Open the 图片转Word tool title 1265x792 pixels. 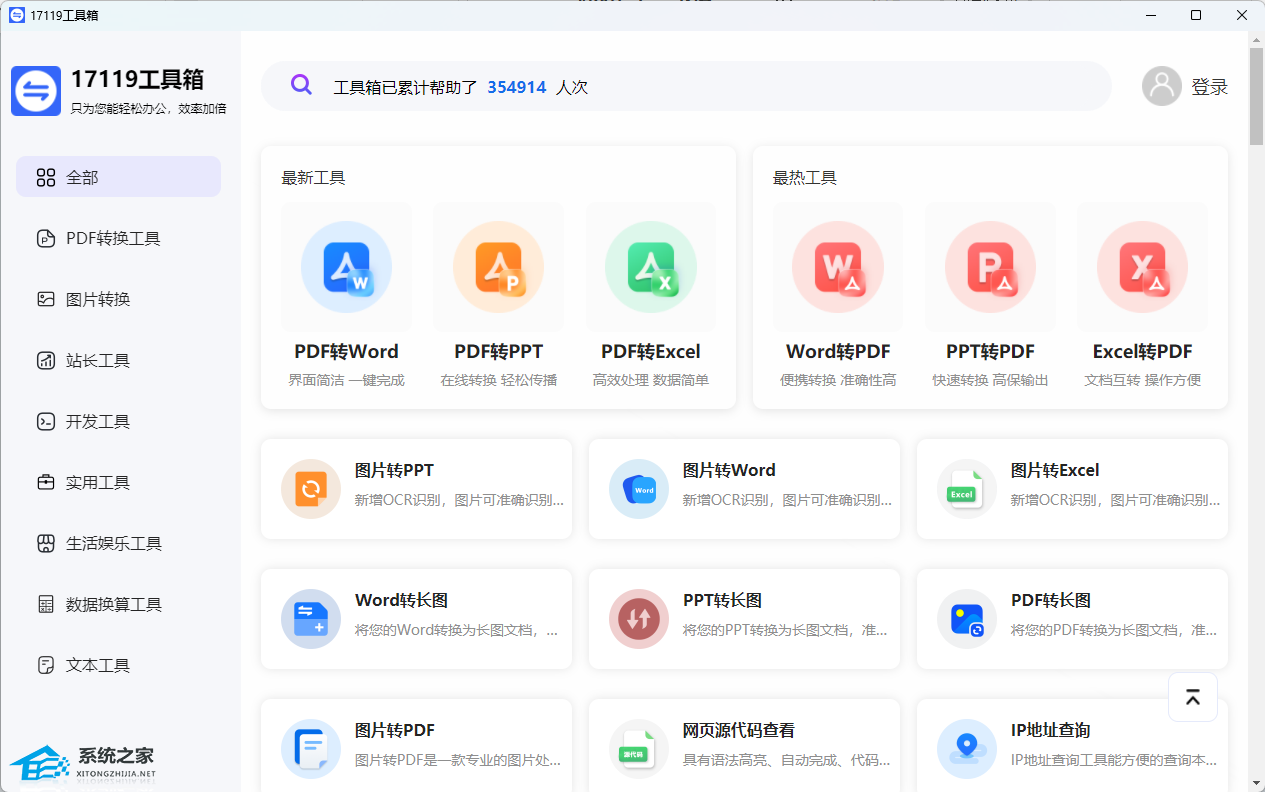click(729, 470)
